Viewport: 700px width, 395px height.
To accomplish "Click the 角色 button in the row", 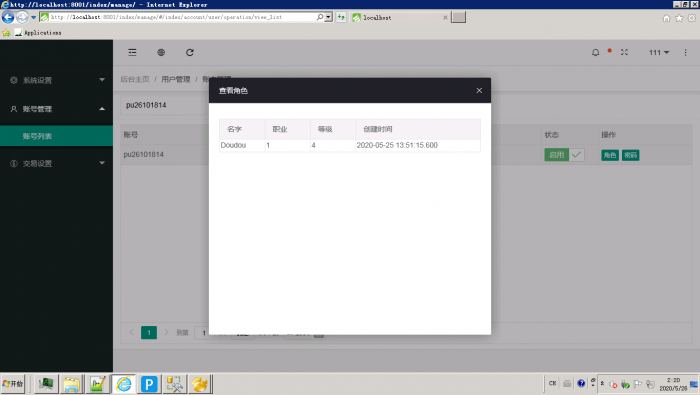I will (610, 155).
